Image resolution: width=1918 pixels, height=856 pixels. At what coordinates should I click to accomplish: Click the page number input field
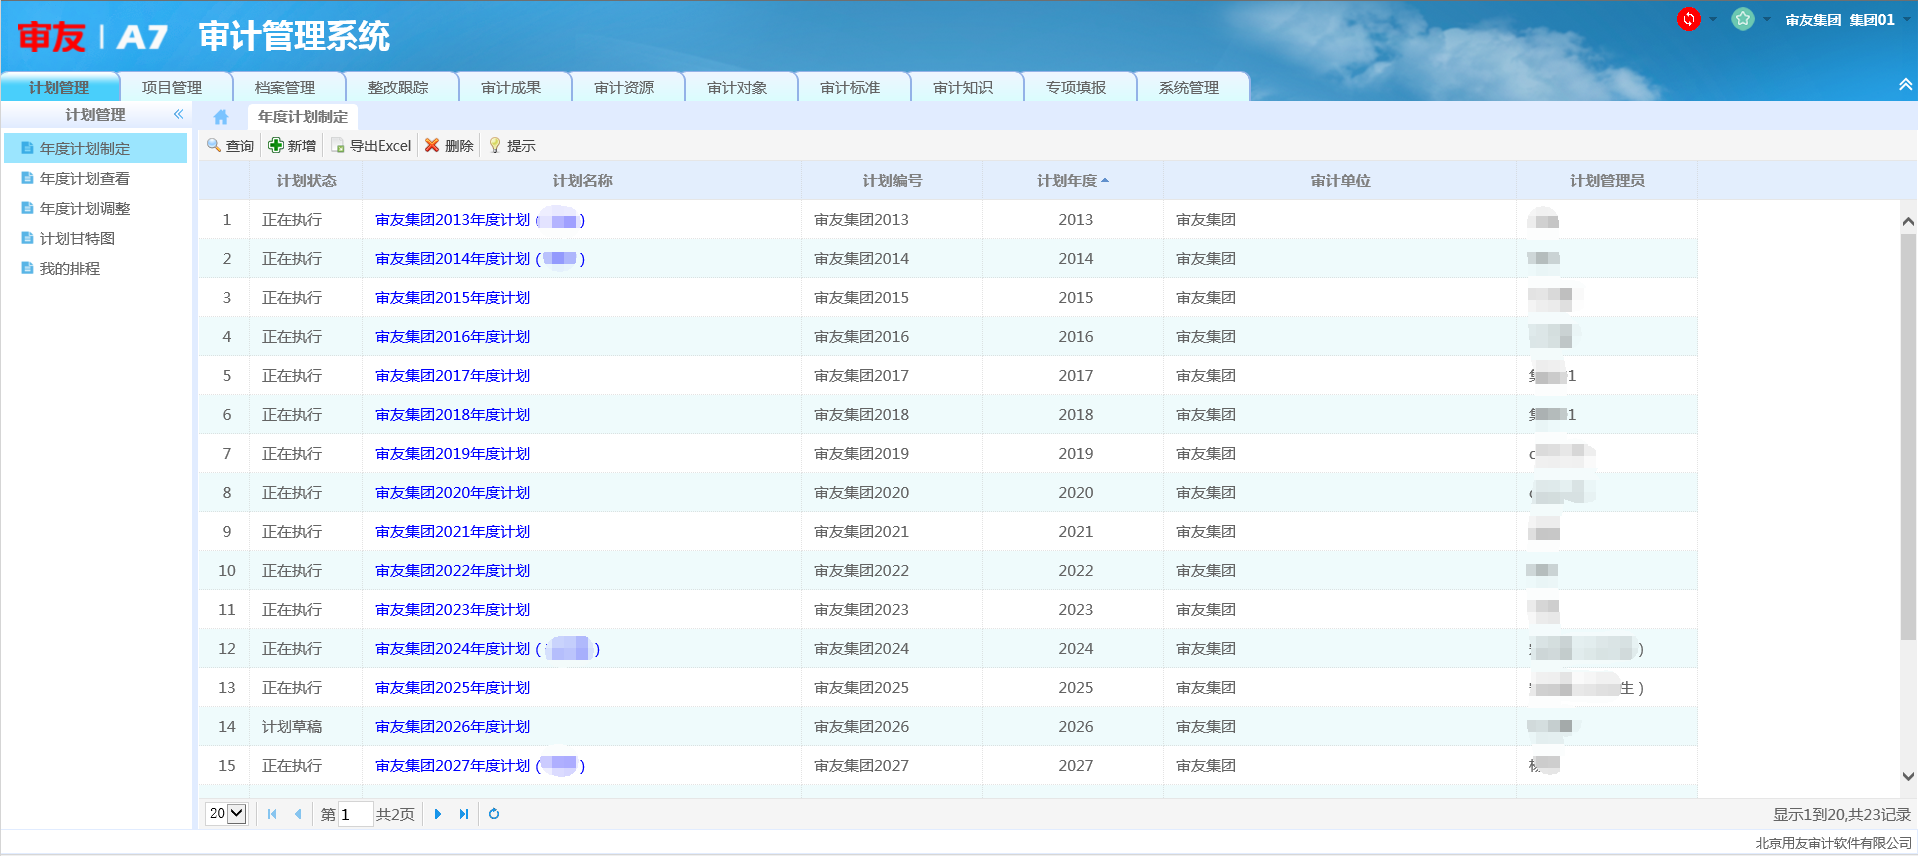click(354, 814)
